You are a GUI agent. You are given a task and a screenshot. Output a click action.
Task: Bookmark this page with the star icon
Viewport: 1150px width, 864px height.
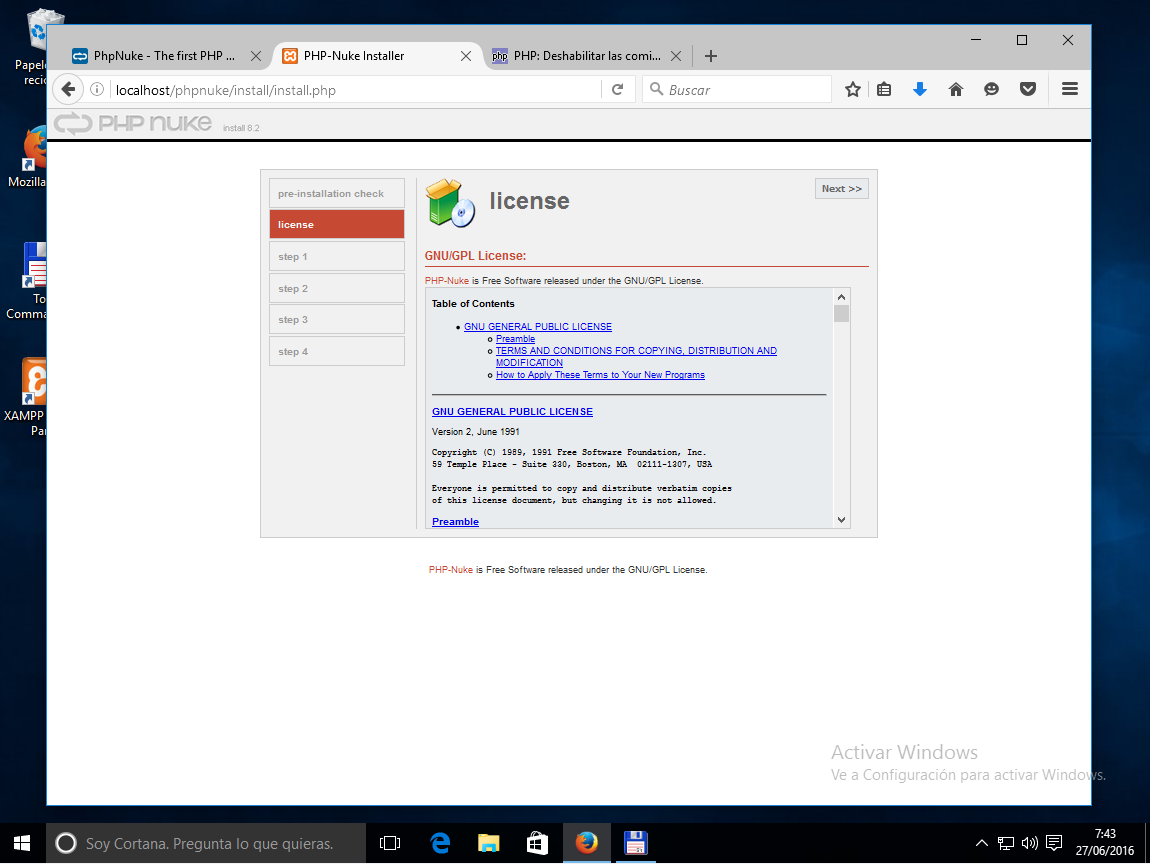click(852, 89)
